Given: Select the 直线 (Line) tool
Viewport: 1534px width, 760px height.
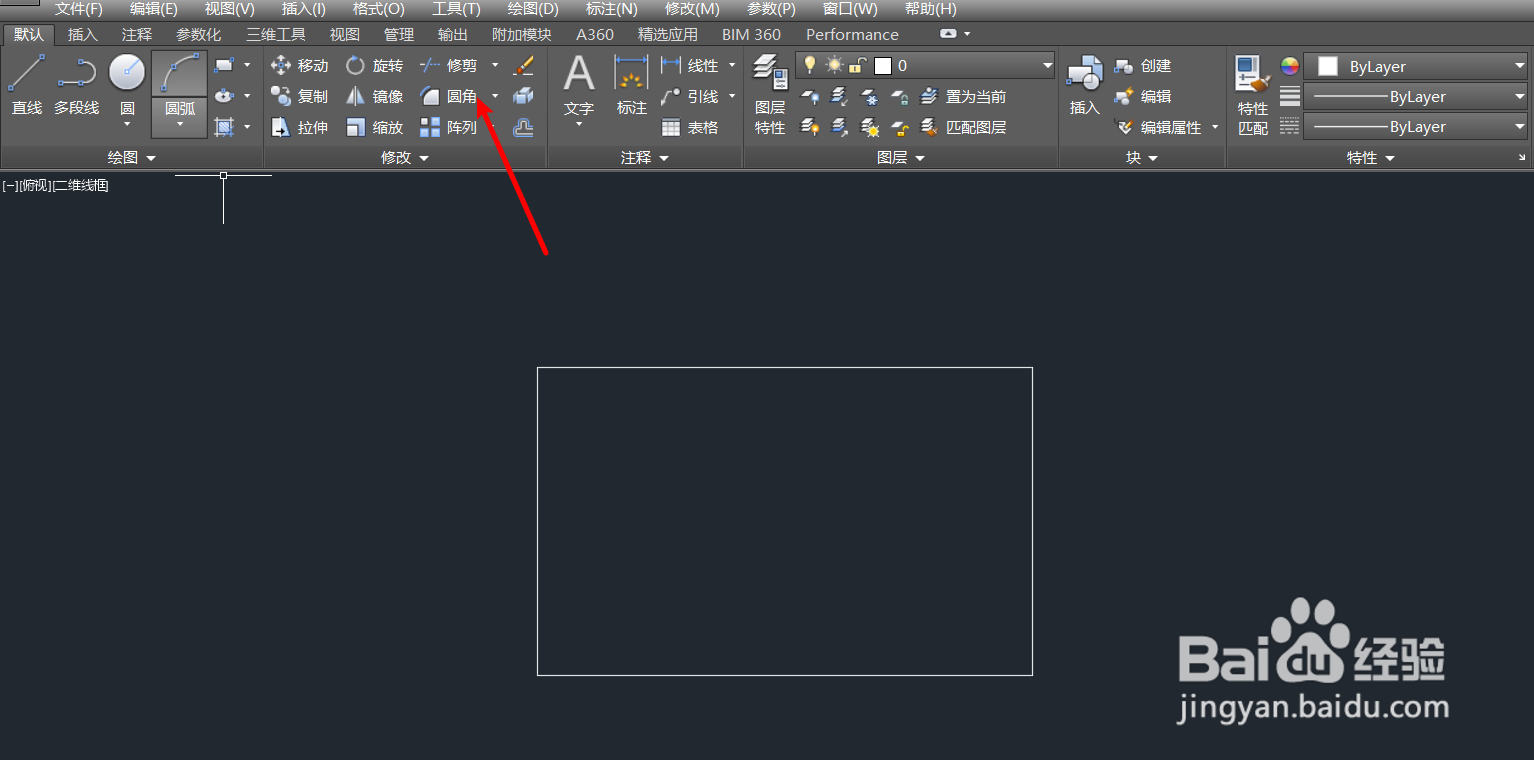Looking at the screenshot, I should (27, 86).
